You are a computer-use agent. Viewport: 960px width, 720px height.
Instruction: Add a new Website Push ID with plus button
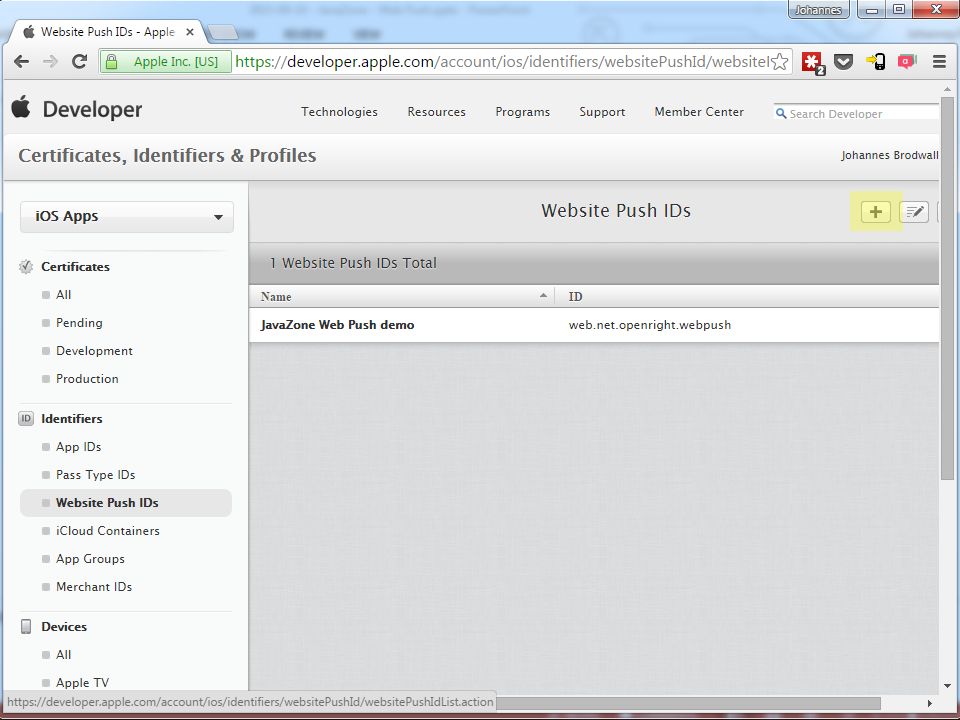pyautogui.click(x=876, y=212)
